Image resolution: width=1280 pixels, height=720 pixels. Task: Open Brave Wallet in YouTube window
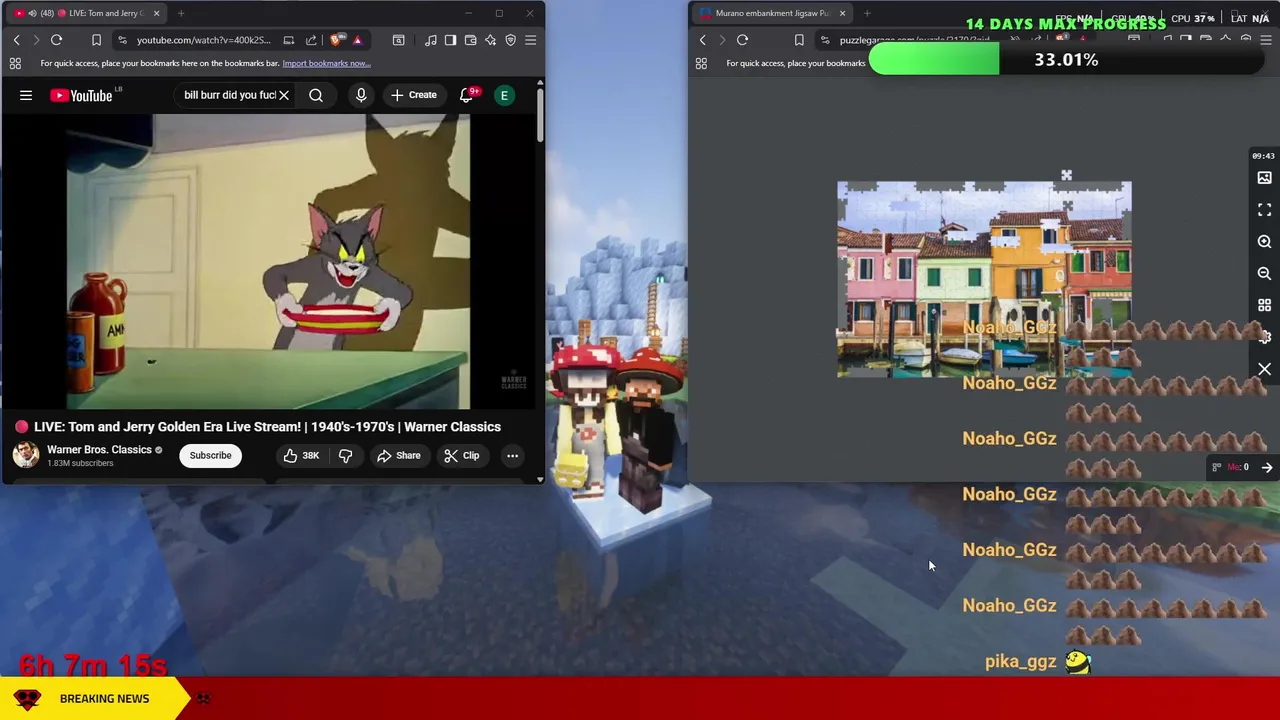(470, 40)
